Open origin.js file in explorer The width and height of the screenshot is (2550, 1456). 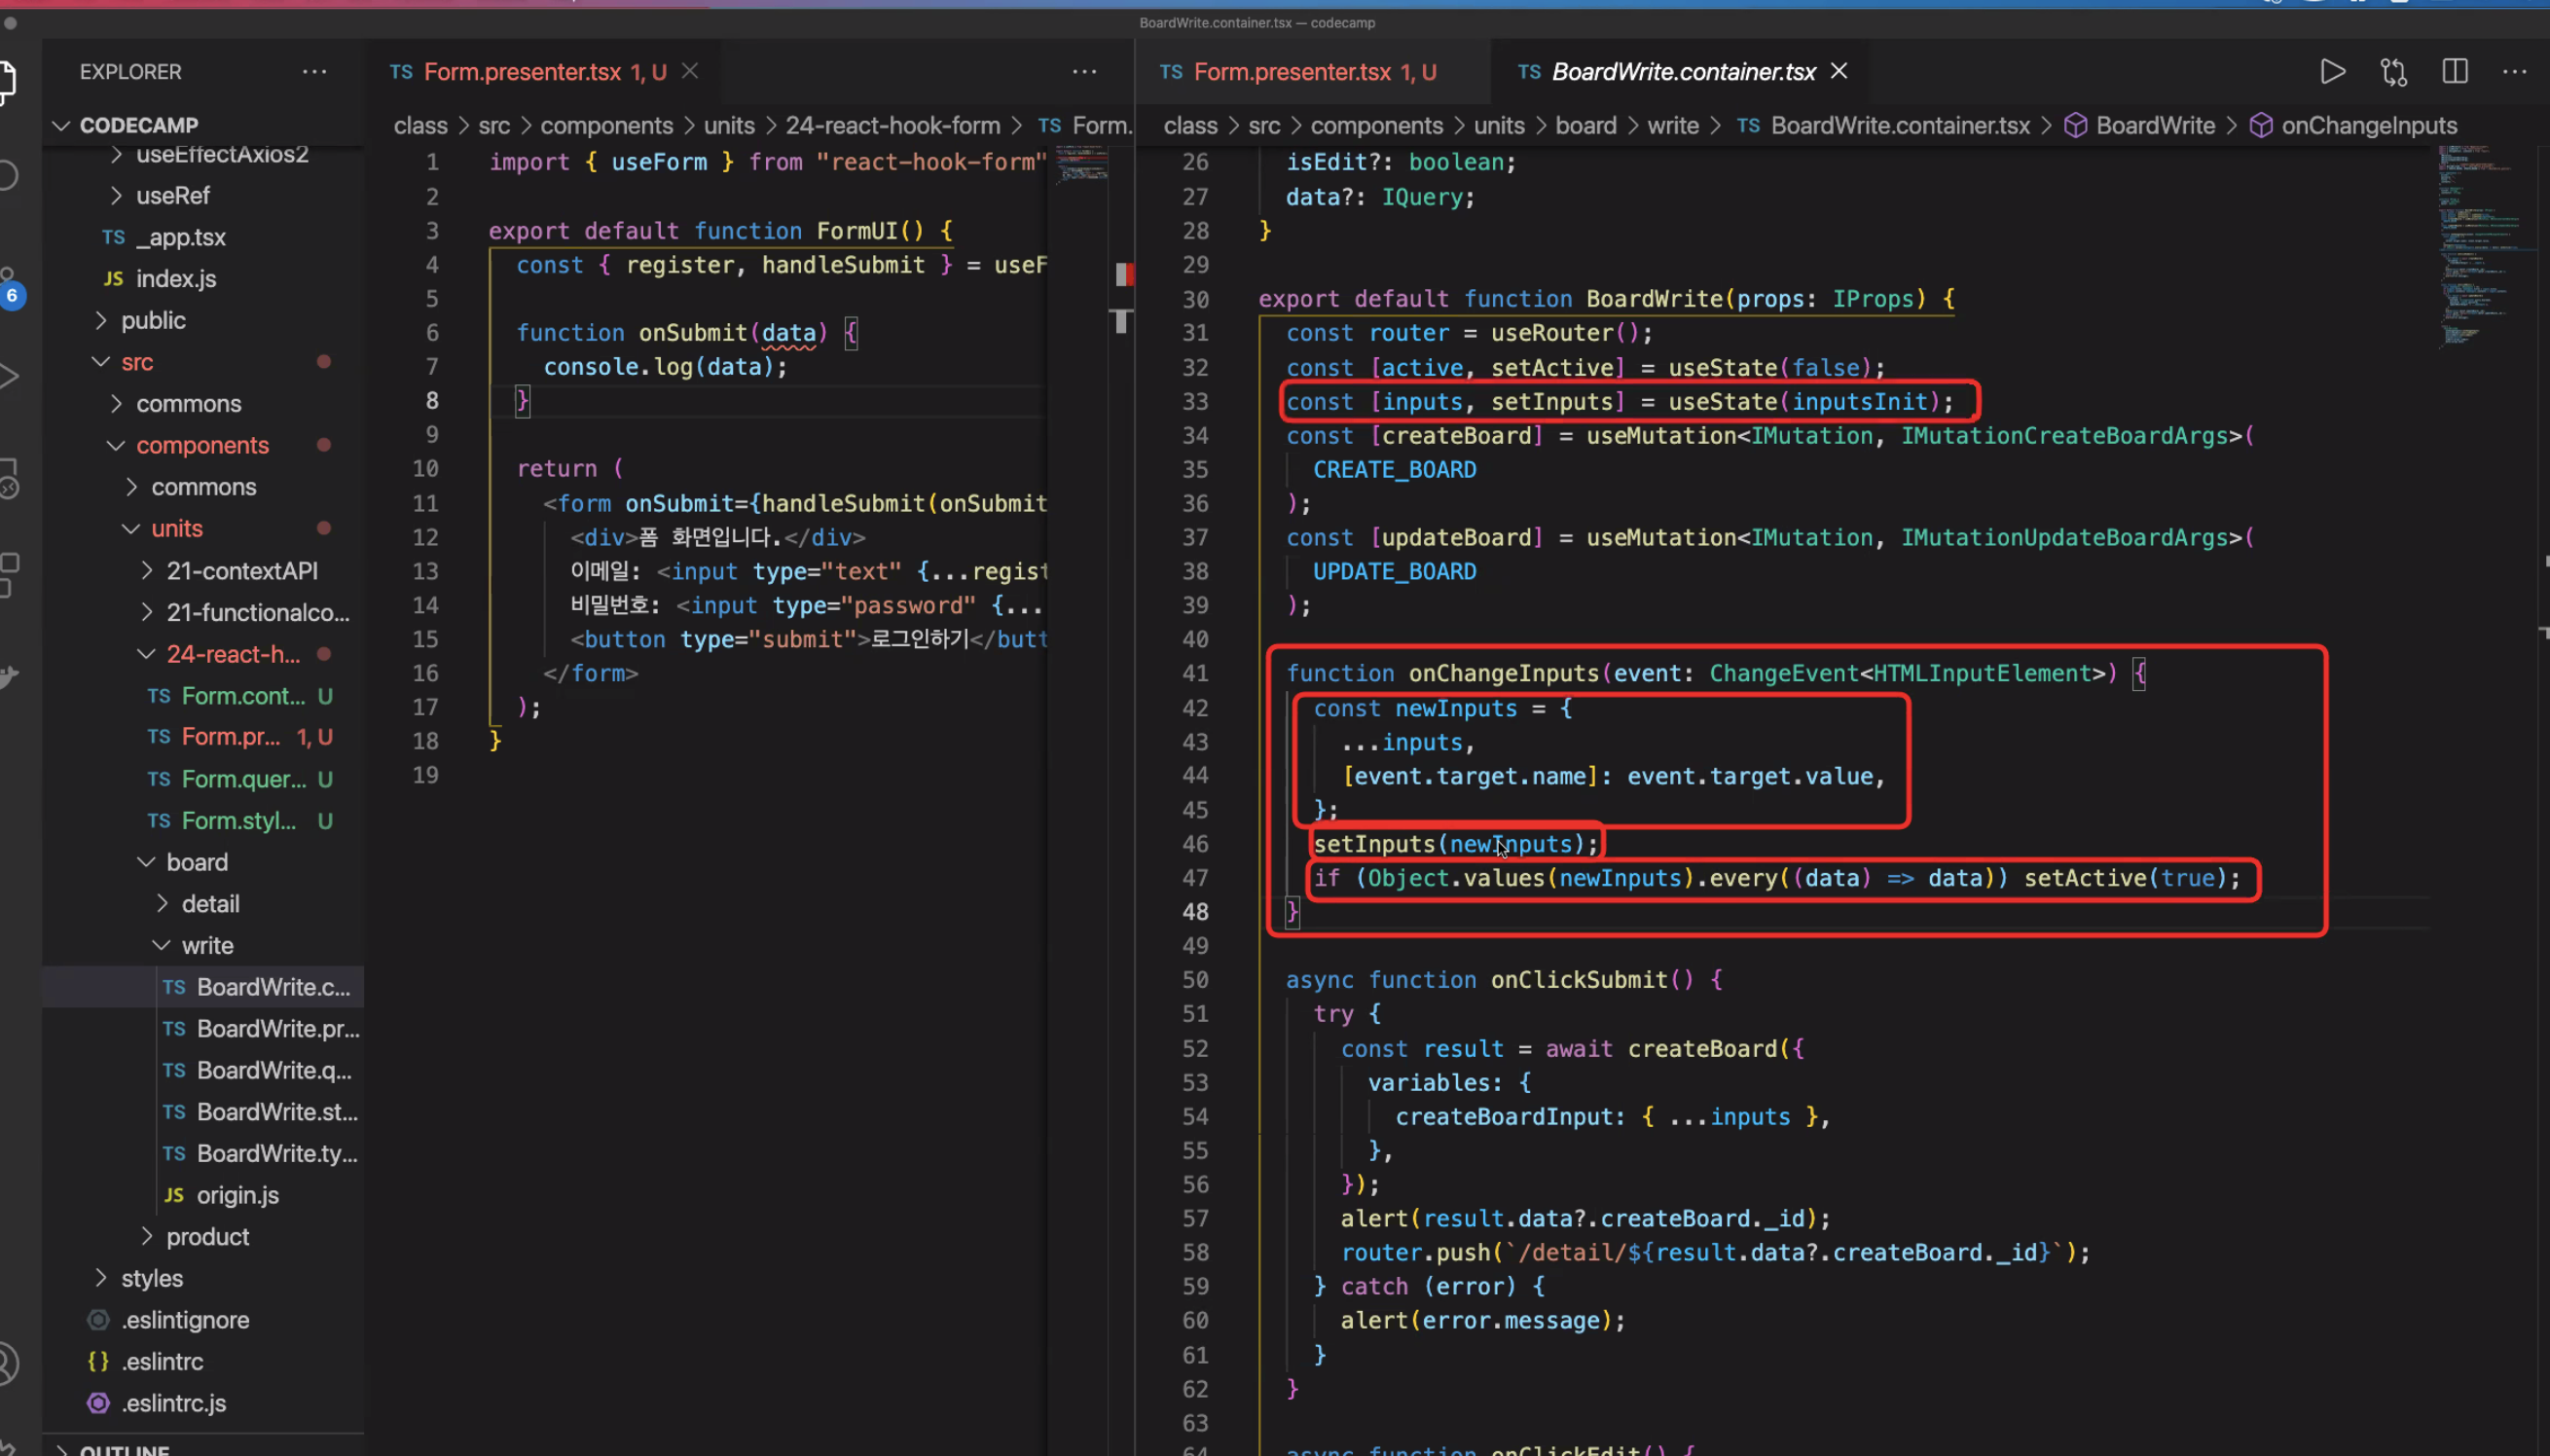tap(237, 1195)
